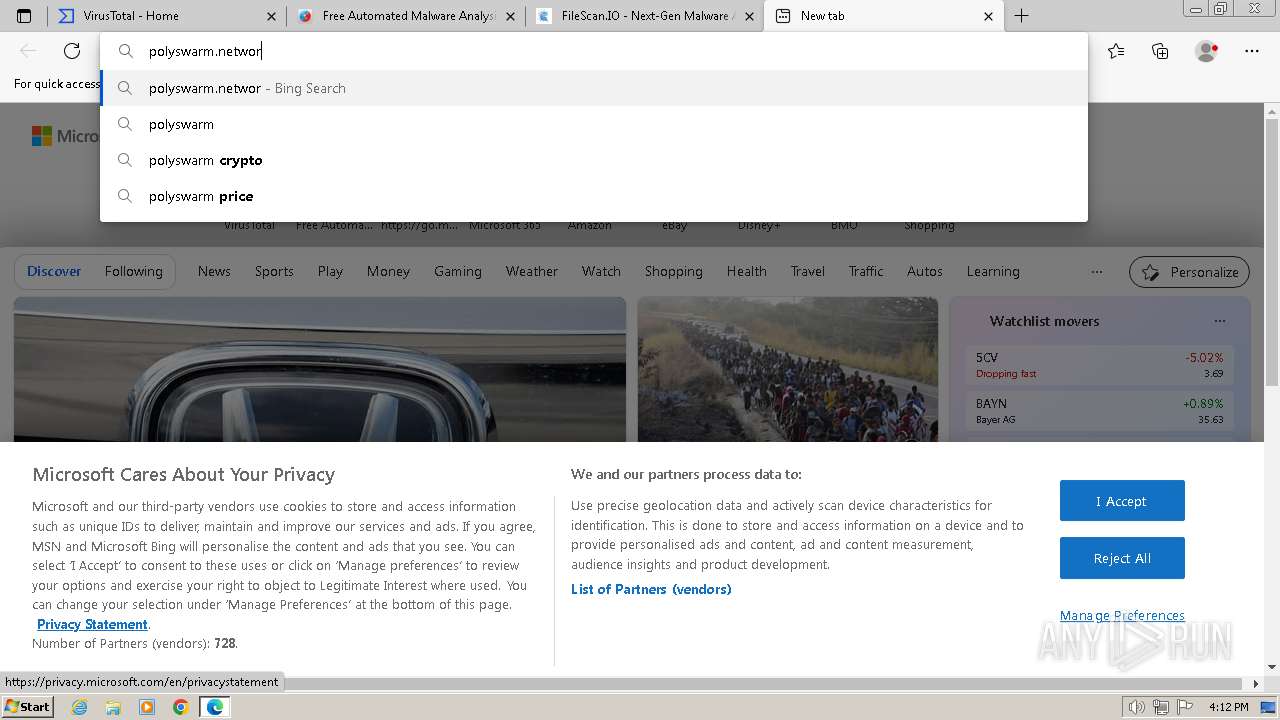Select the Discover feed tab

pyautogui.click(x=54, y=271)
